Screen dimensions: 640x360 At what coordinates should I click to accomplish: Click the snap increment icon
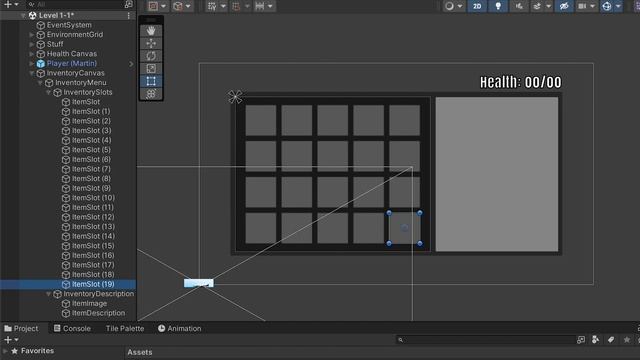click(x=236, y=6)
